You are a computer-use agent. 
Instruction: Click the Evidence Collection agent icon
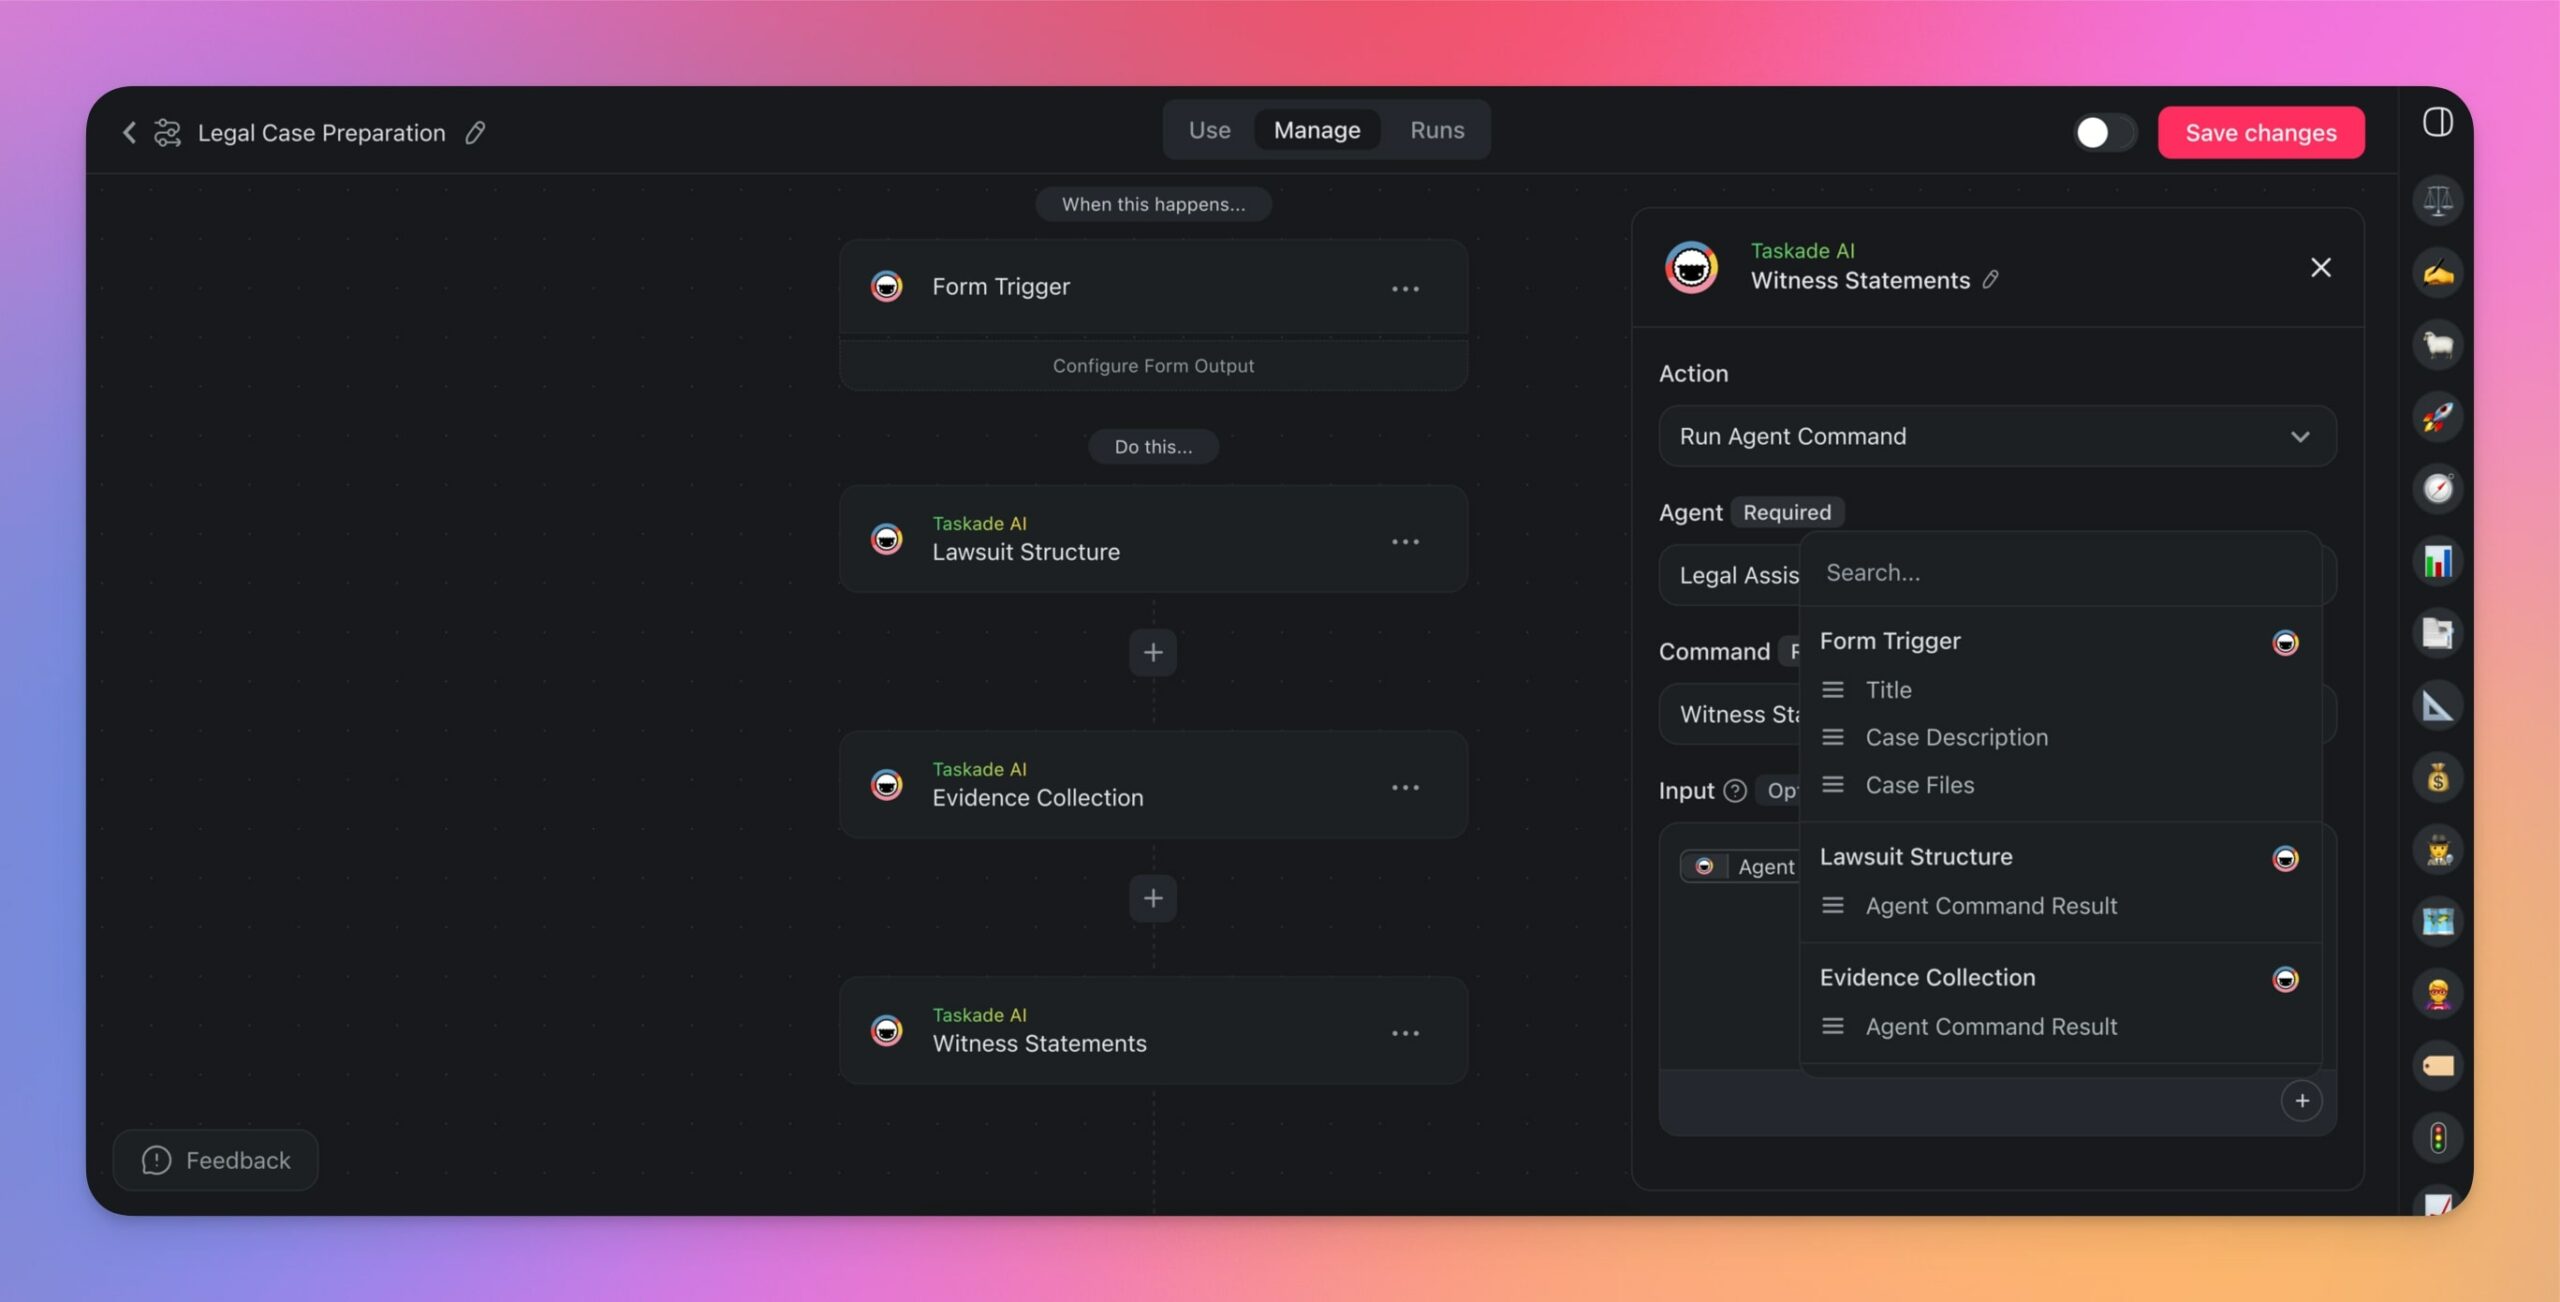[887, 786]
